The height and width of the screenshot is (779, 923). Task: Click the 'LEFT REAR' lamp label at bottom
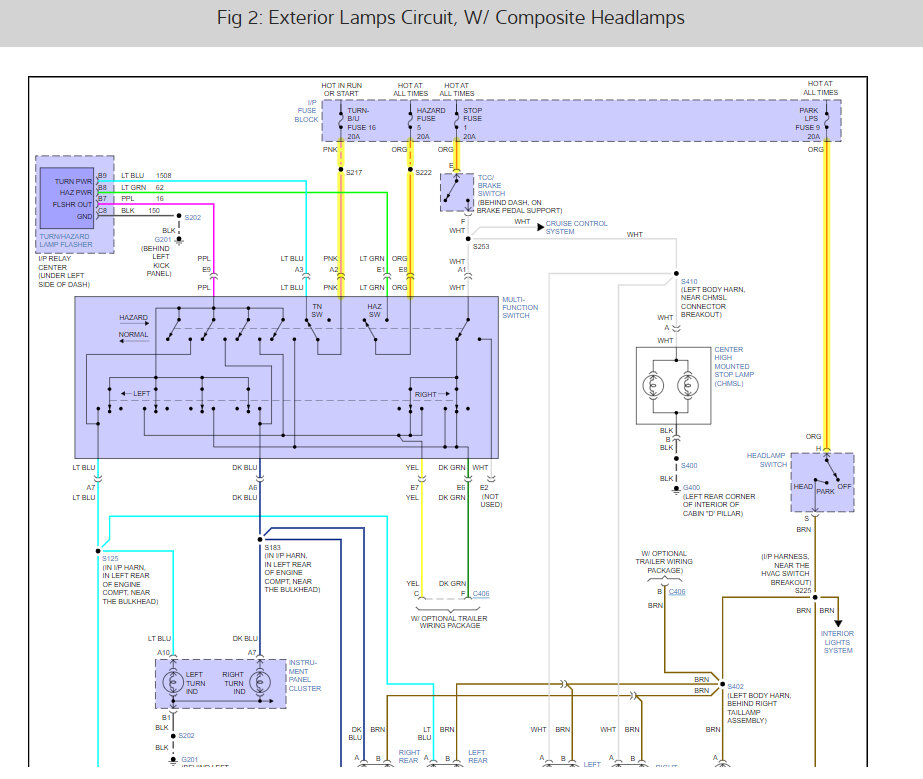(477, 757)
